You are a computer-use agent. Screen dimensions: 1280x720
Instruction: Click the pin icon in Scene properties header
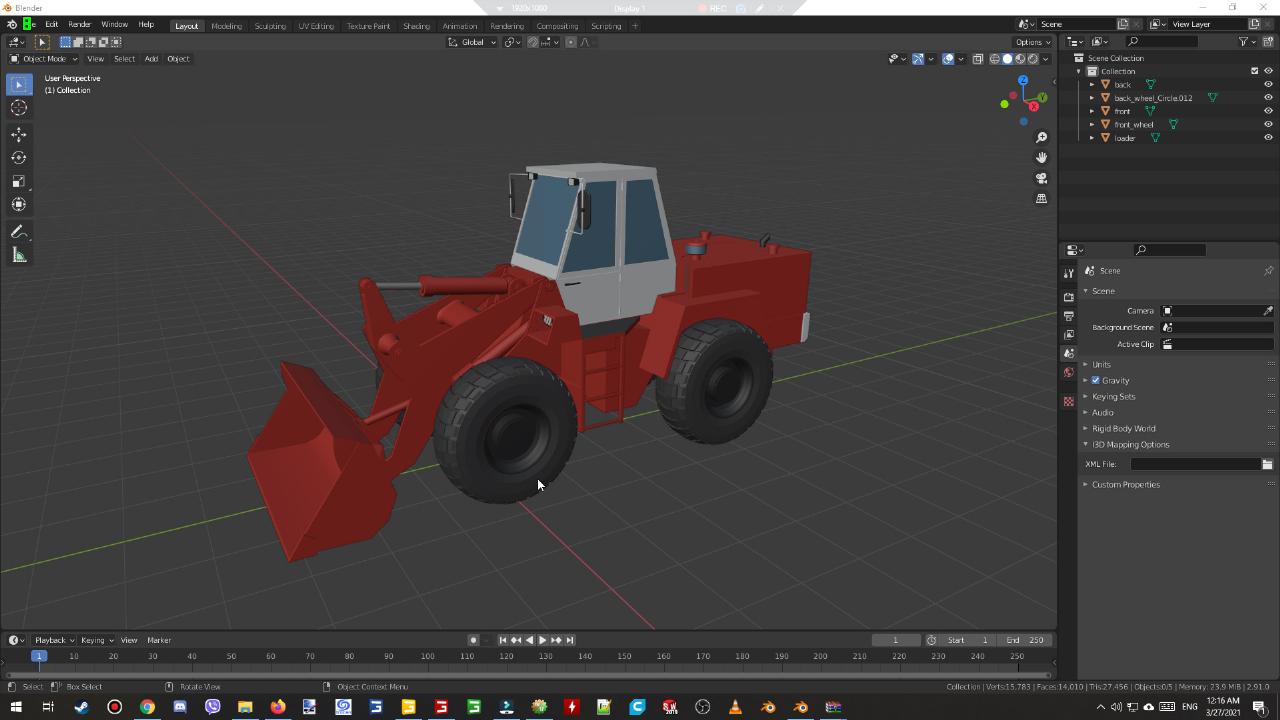coord(1268,271)
